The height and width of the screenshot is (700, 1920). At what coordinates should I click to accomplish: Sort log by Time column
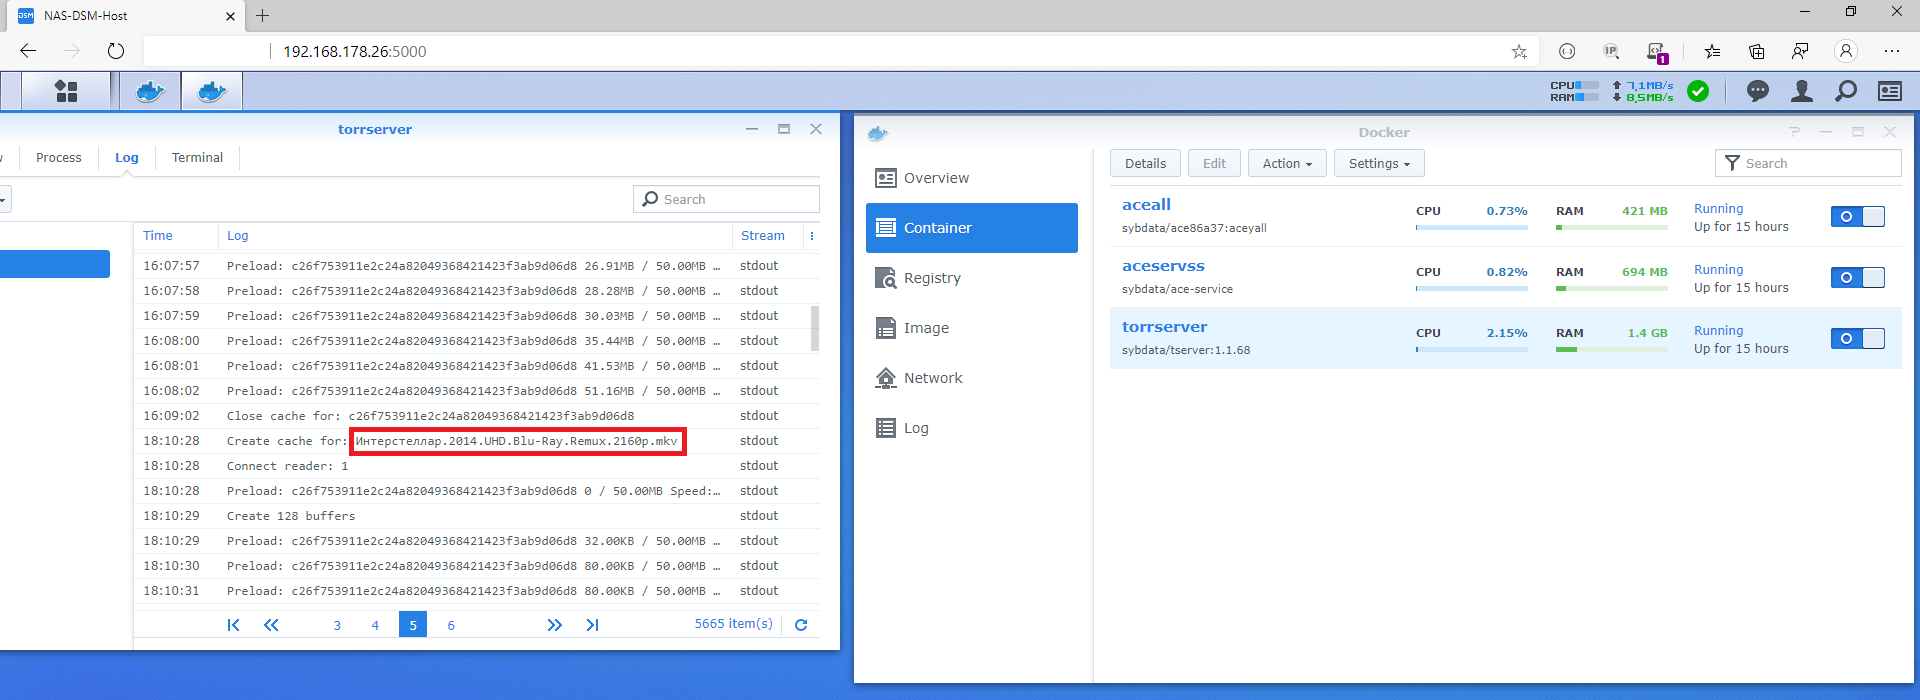(176, 236)
